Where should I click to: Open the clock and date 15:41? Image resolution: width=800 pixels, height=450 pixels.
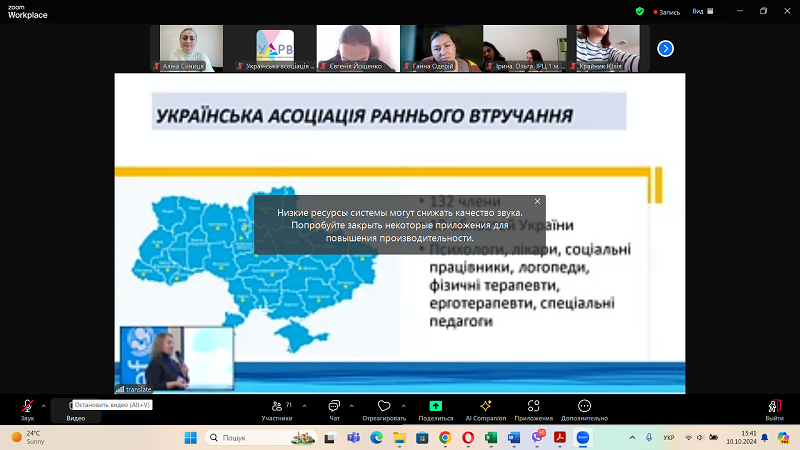741,438
